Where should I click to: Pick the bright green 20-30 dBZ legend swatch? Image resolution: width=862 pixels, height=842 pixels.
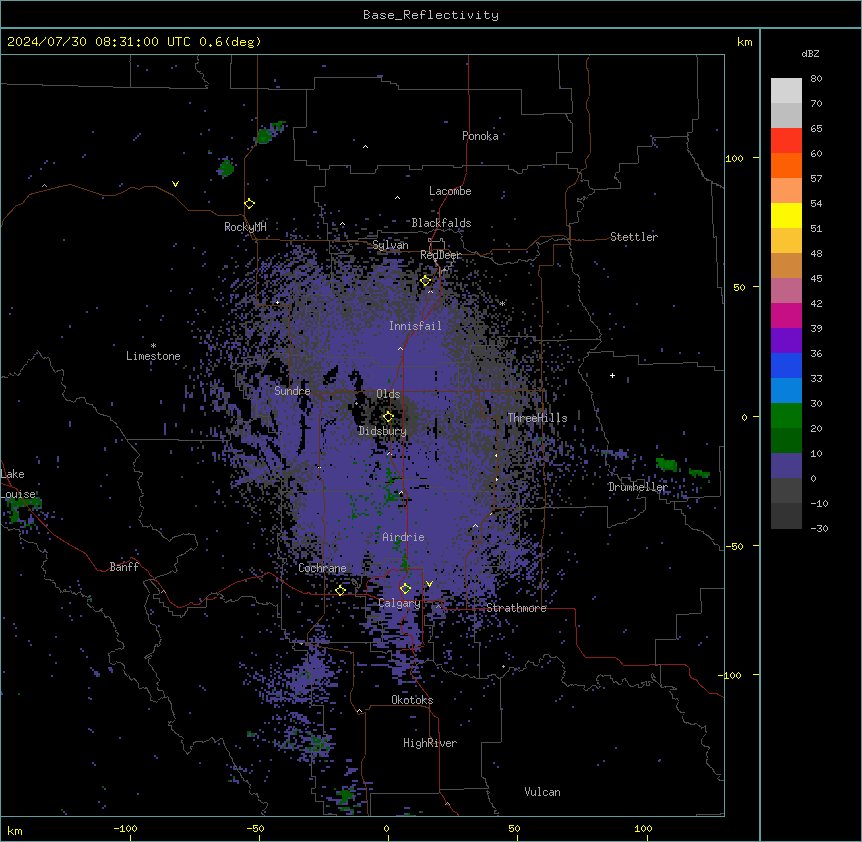click(786, 416)
